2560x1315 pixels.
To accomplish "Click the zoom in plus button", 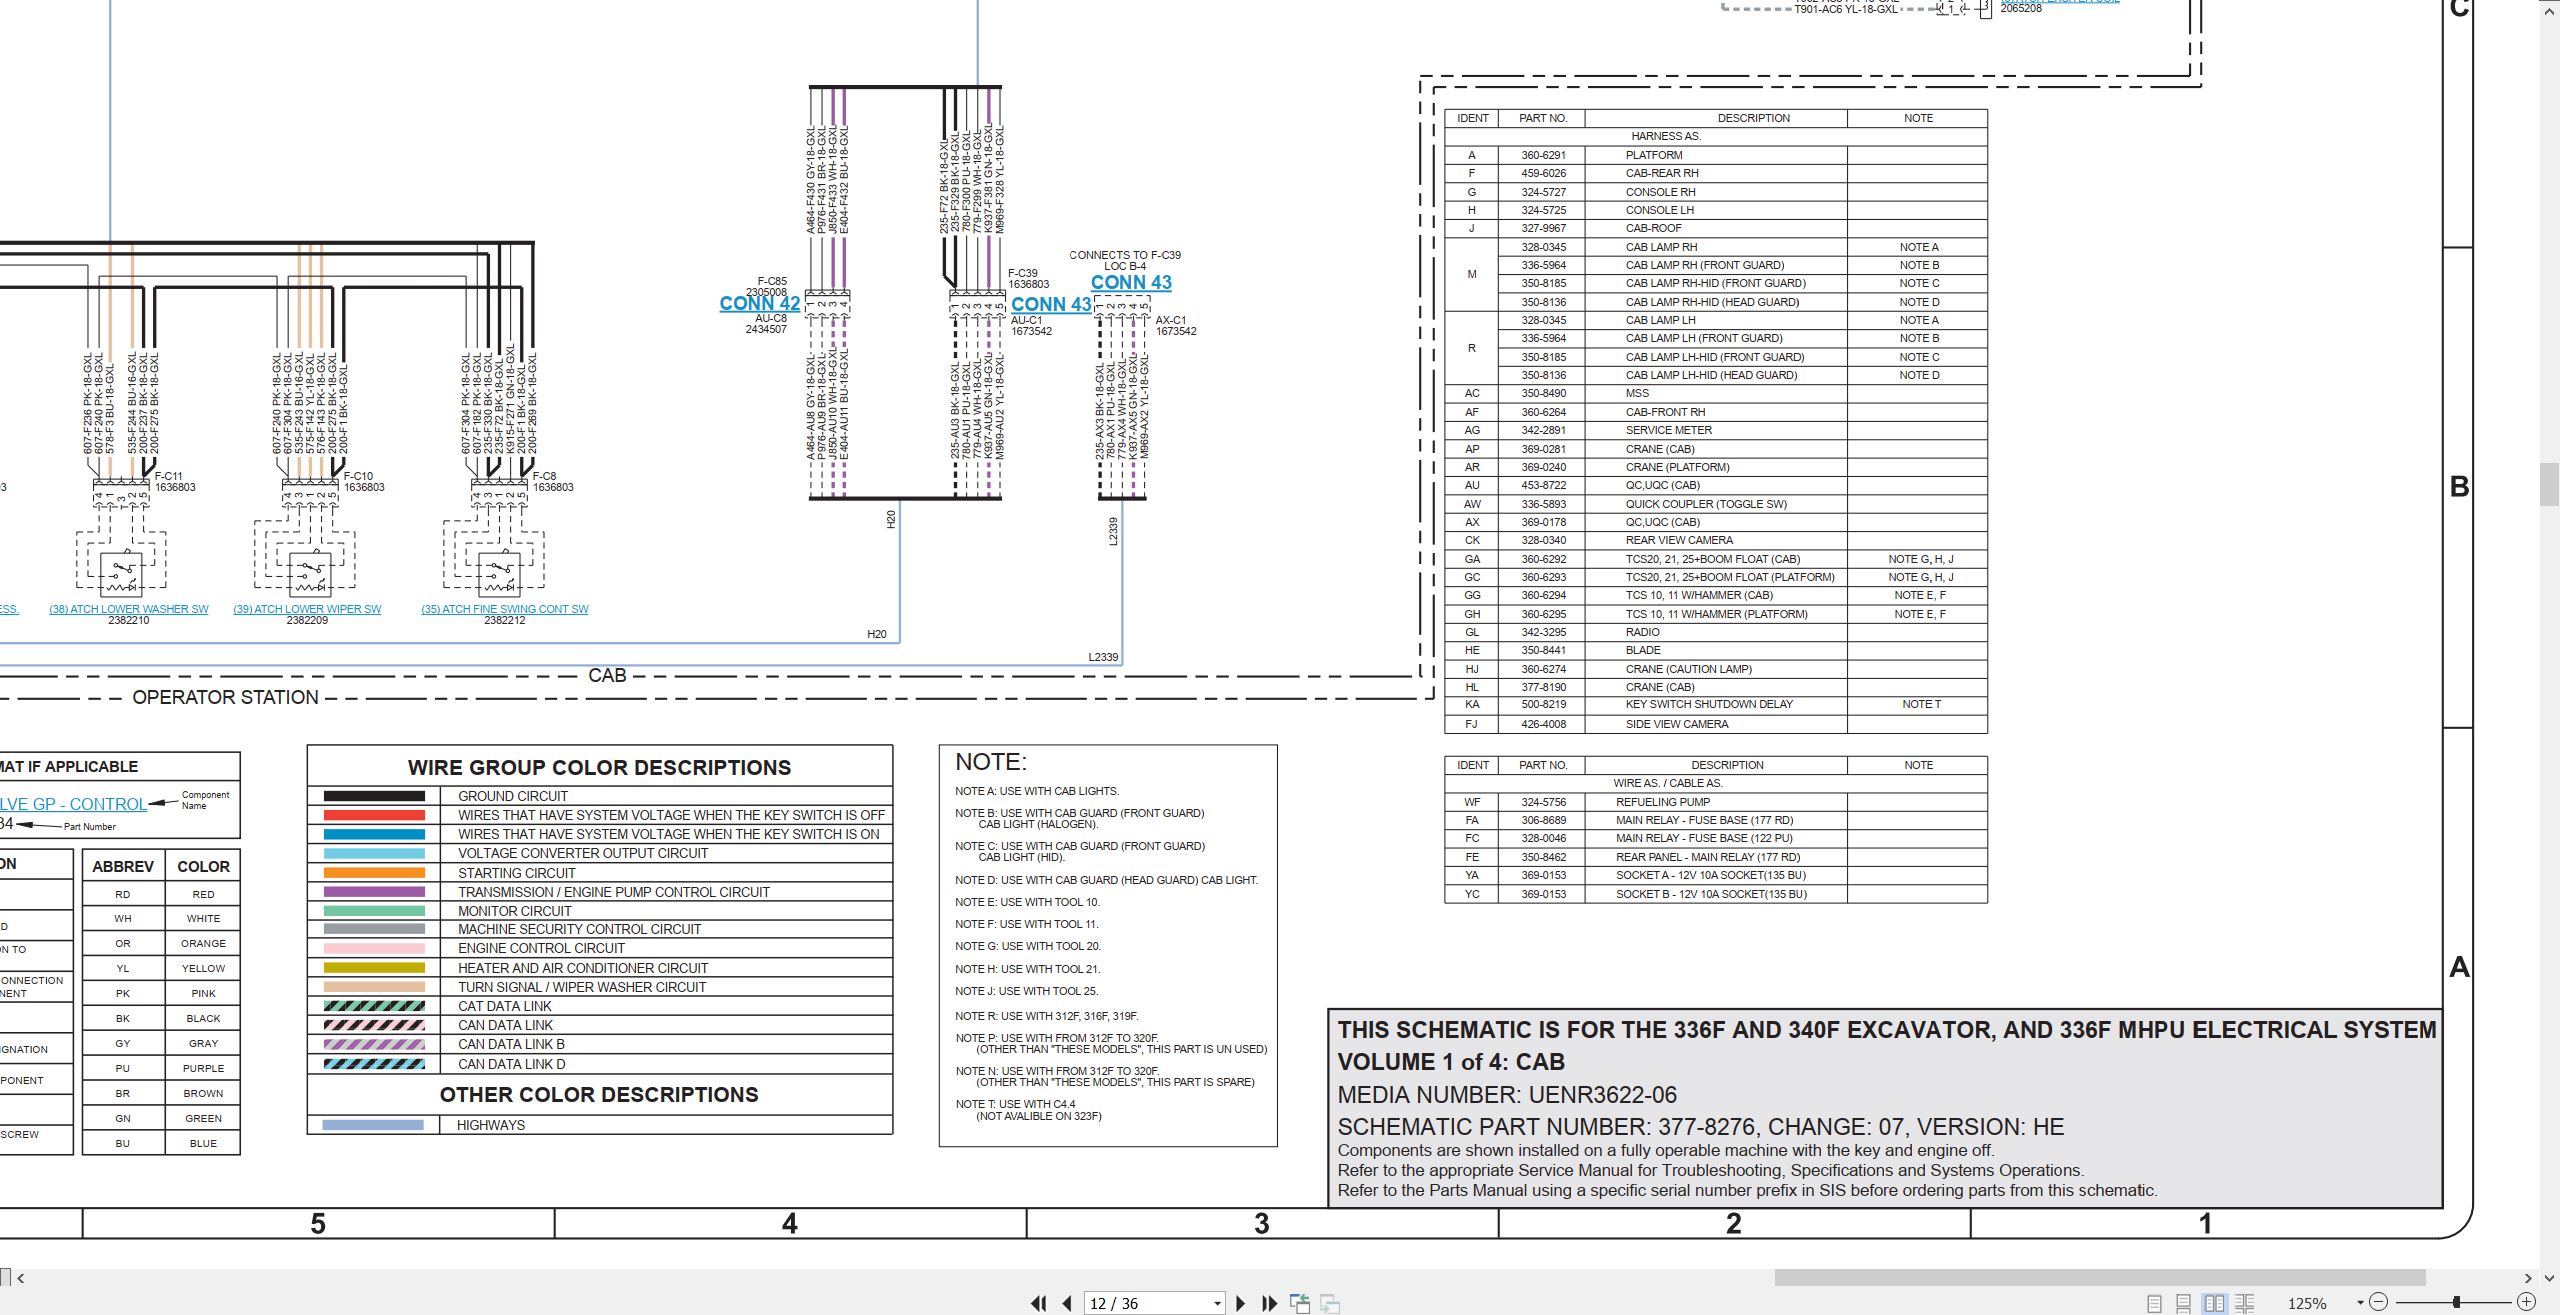I will tap(2526, 1302).
